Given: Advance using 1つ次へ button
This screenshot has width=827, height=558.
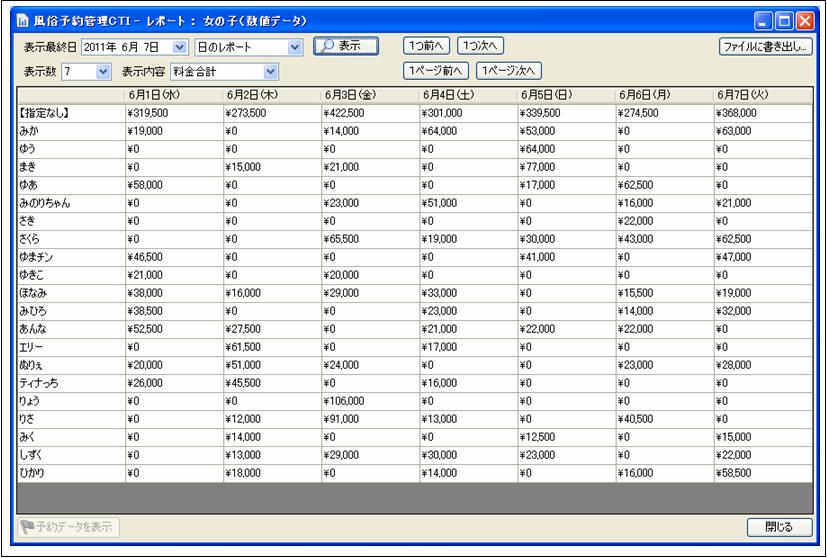Looking at the screenshot, I should pyautogui.click(x=481, y=46).
